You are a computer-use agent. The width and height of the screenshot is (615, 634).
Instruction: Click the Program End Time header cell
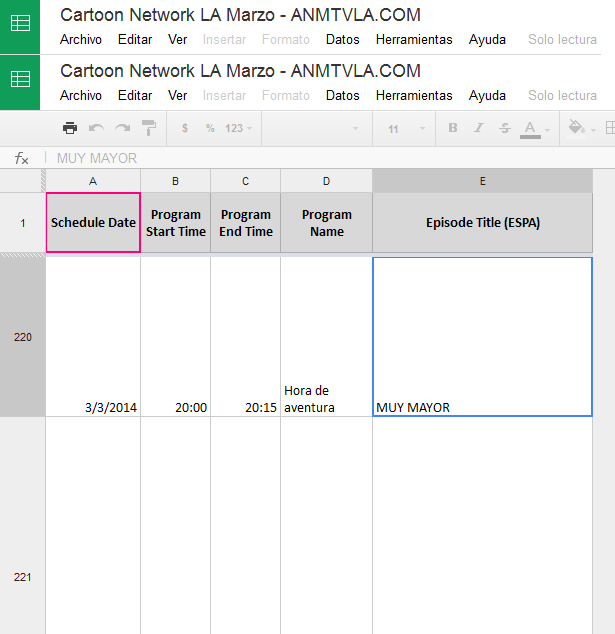(x=245, y=223)
